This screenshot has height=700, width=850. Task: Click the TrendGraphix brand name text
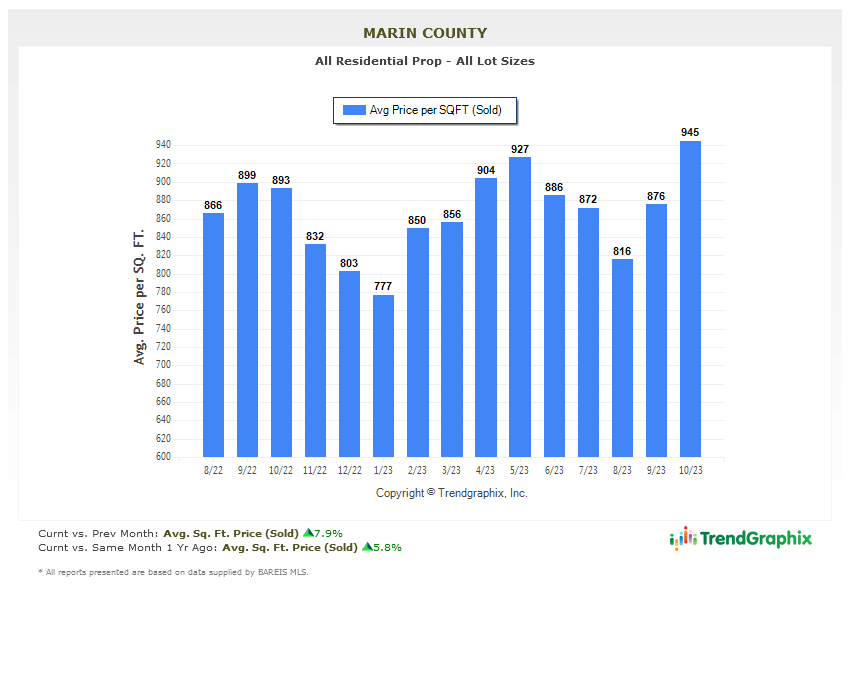[756, 539]
